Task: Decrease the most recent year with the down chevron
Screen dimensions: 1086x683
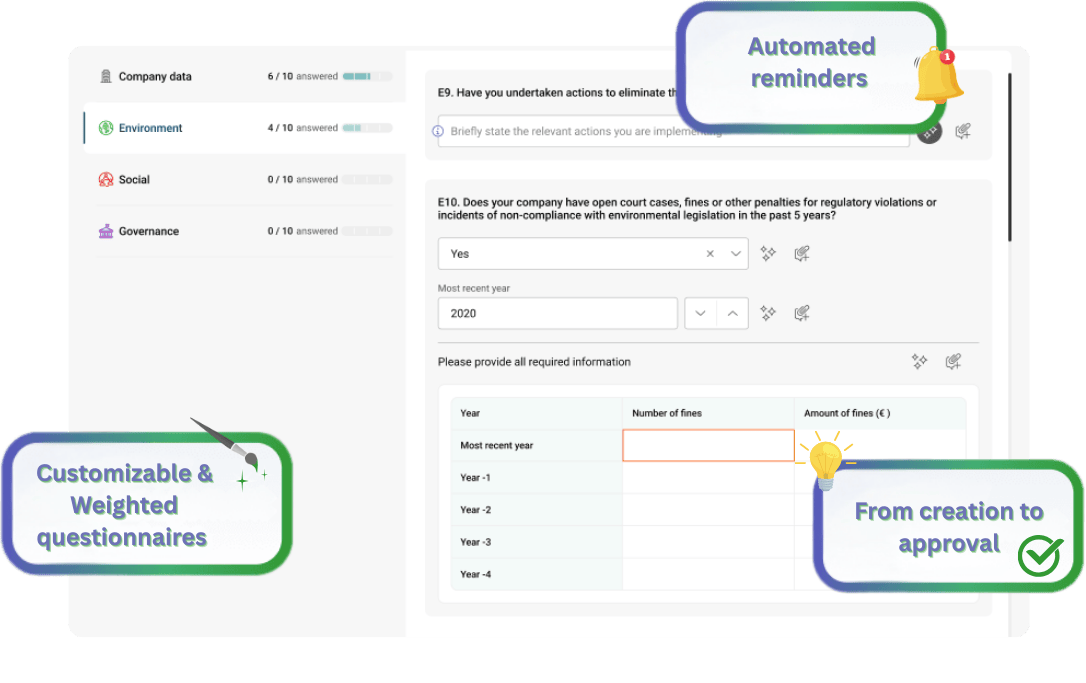Action: [700, 313]
